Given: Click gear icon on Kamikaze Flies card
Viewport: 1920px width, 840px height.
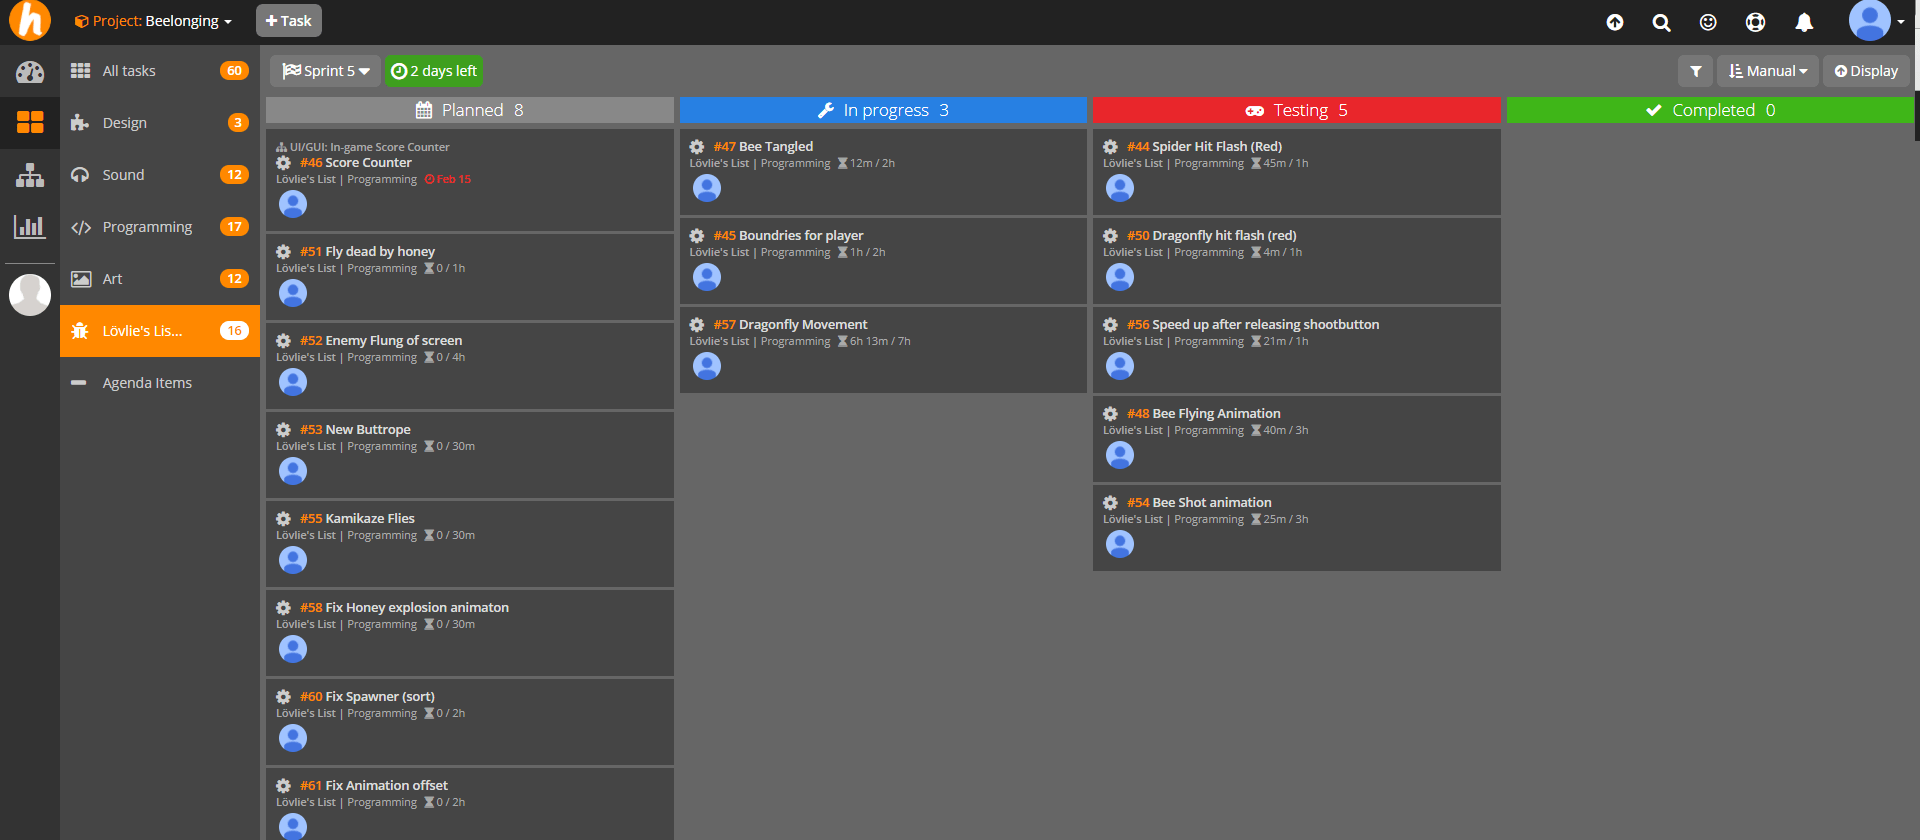Looking at the screenshot, I should pyautogui.click(x=284, y=519).
